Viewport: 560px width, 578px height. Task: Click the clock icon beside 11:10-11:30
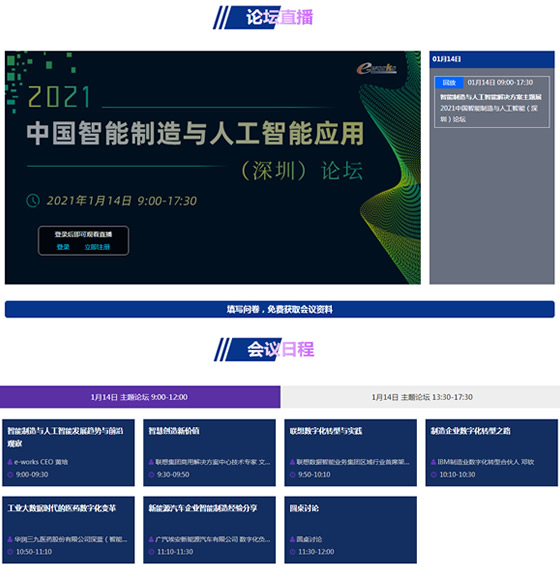[151, 552]
